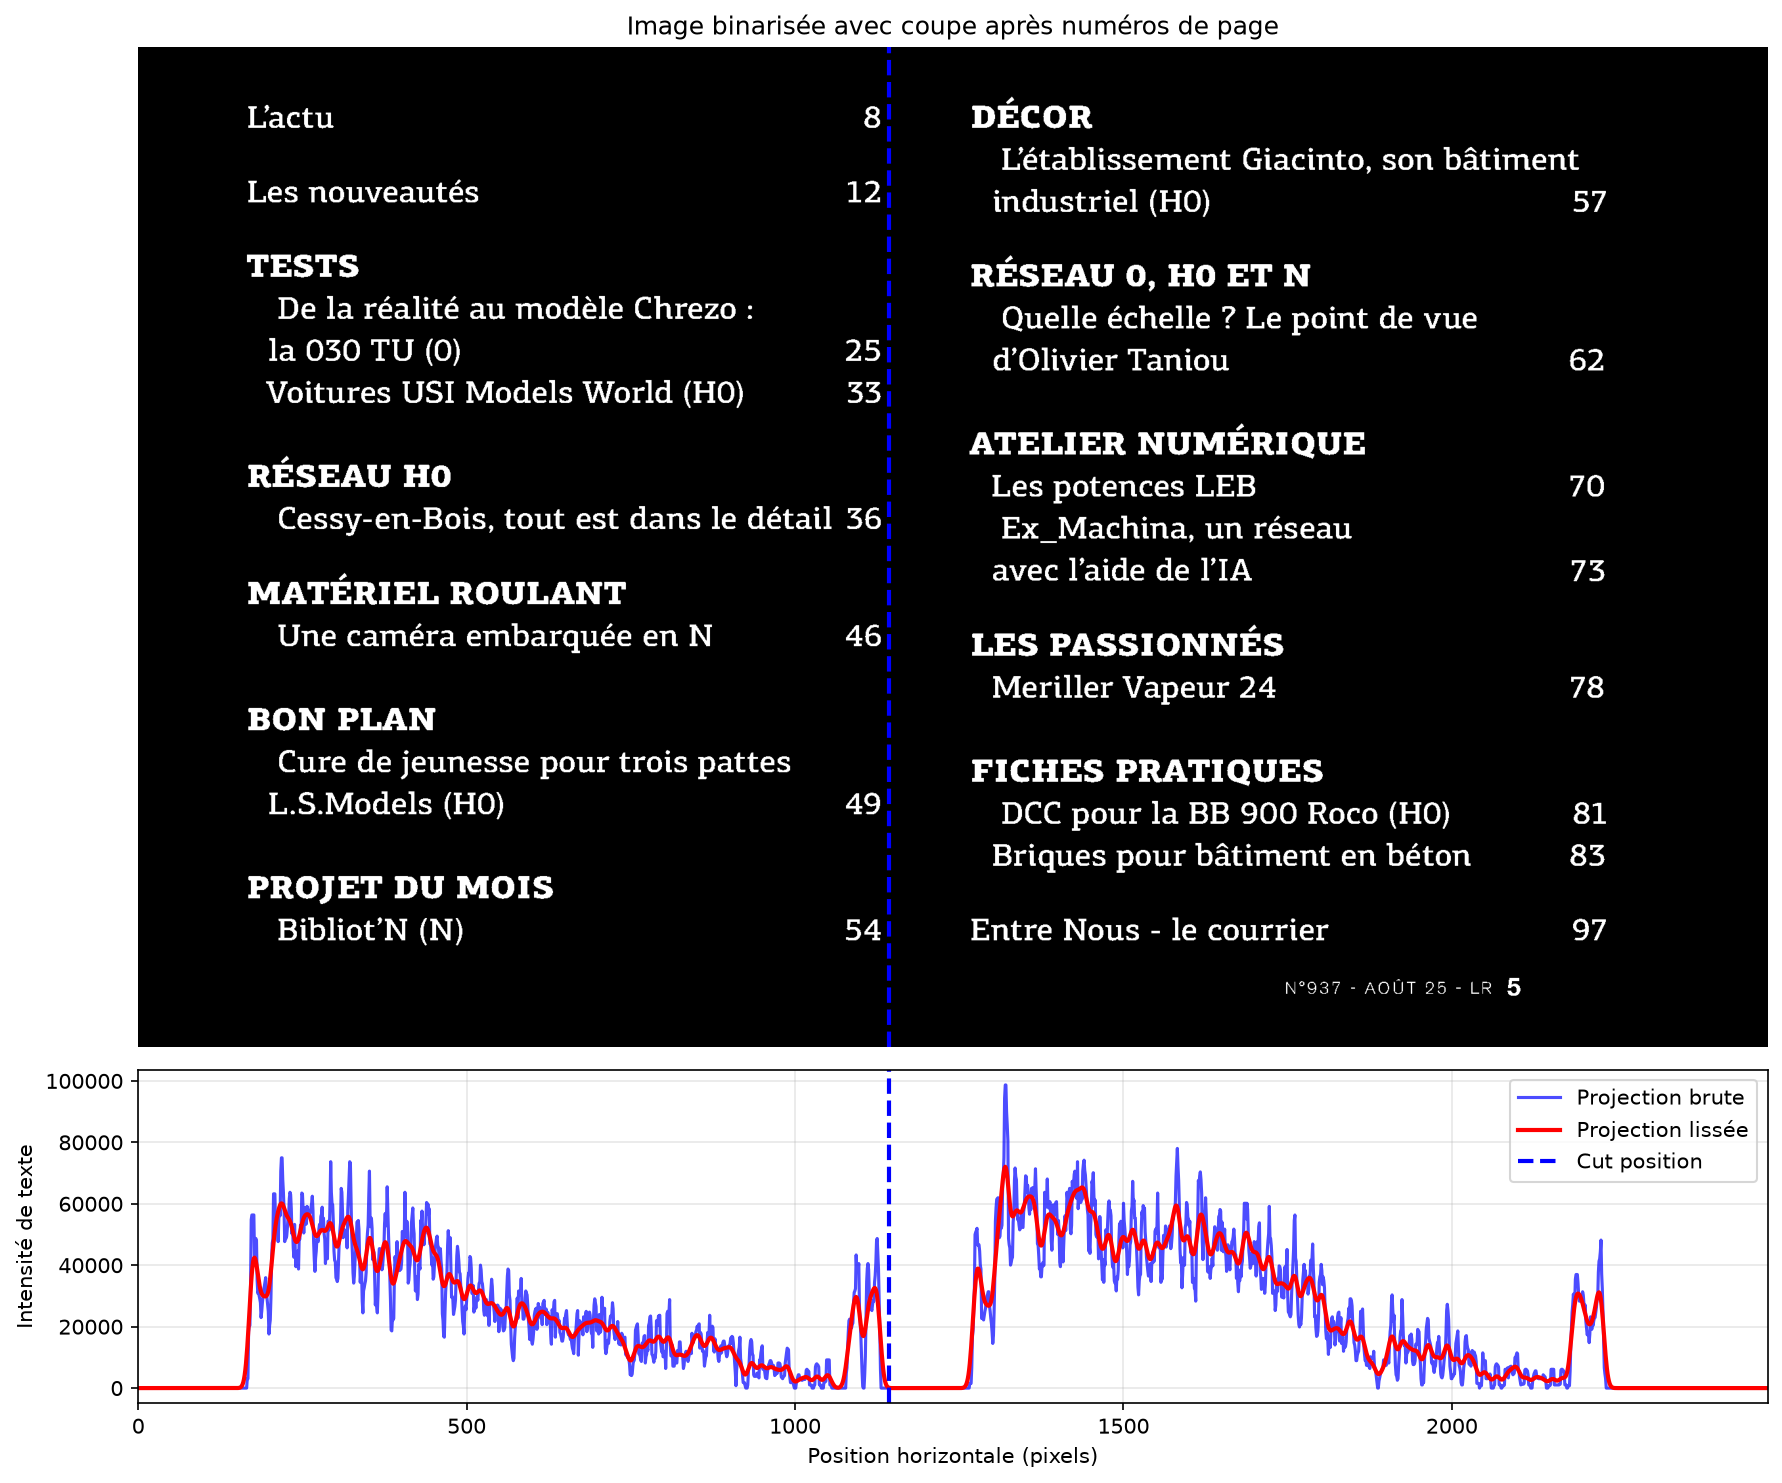1782x1483 pixels.
Task: Click the 'Intensité de texte' axis label
Action: click(x=25, y=1237)
